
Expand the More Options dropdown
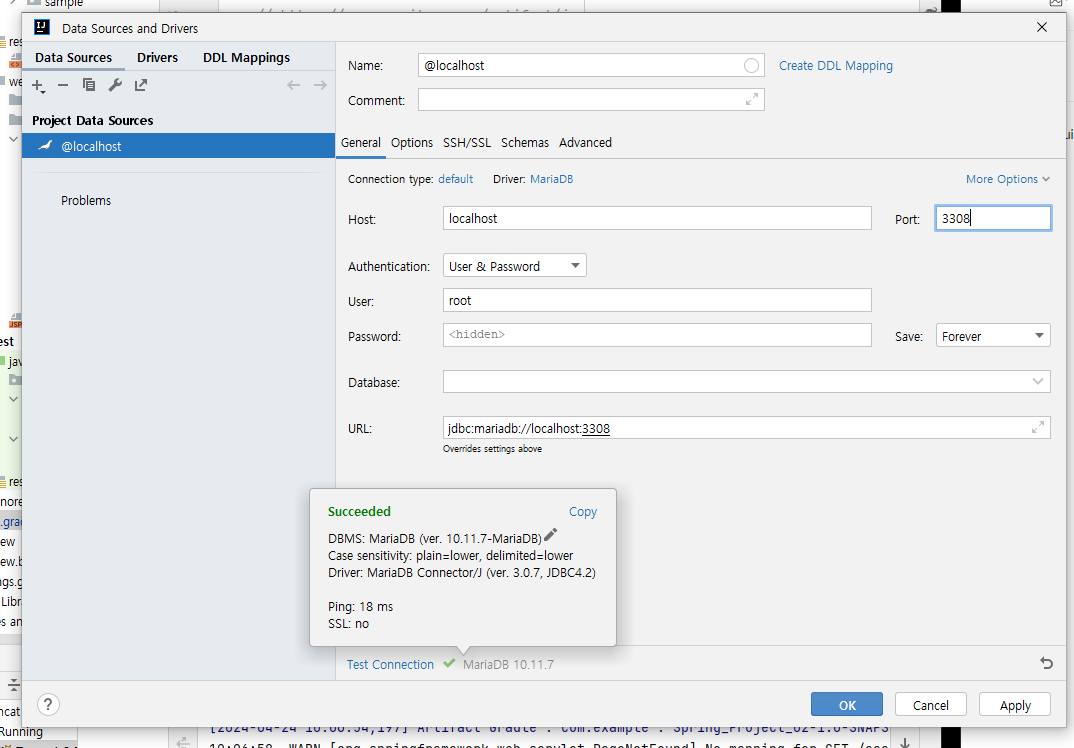(x=1008, y=179)
